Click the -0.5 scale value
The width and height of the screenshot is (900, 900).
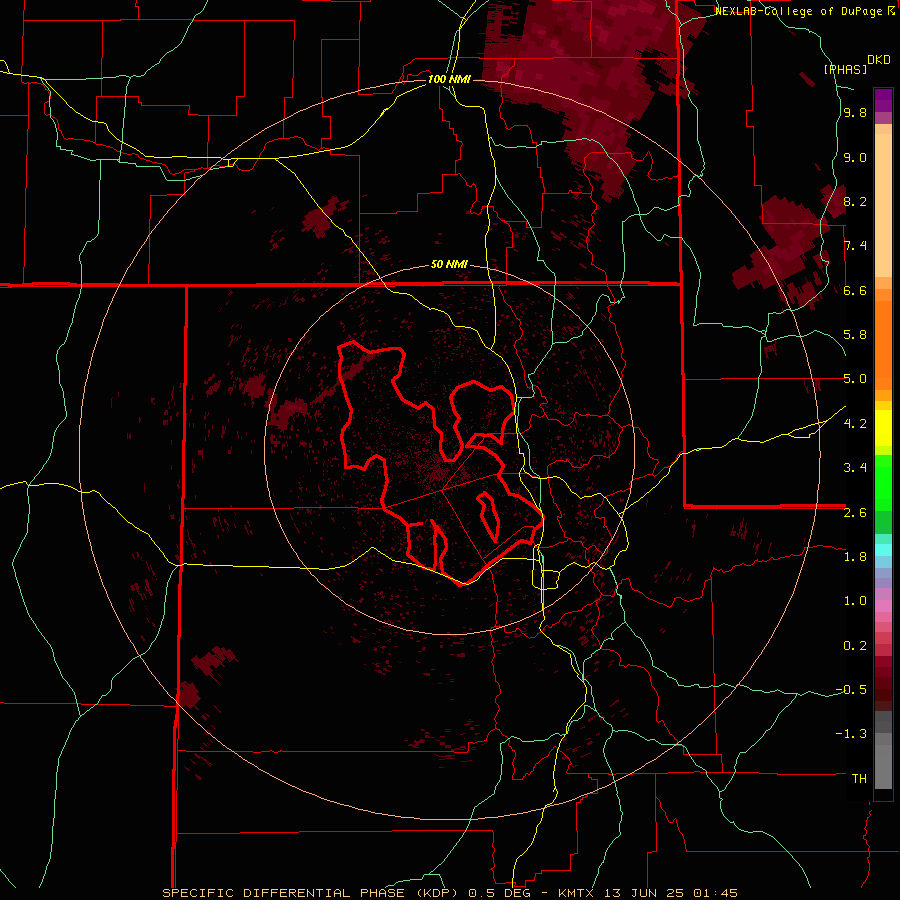(x=851, y=690)
